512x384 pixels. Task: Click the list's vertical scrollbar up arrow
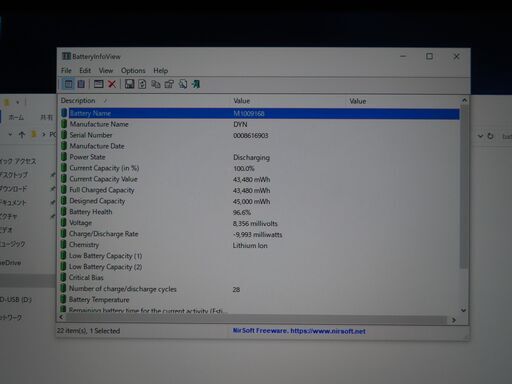(464, 100)
